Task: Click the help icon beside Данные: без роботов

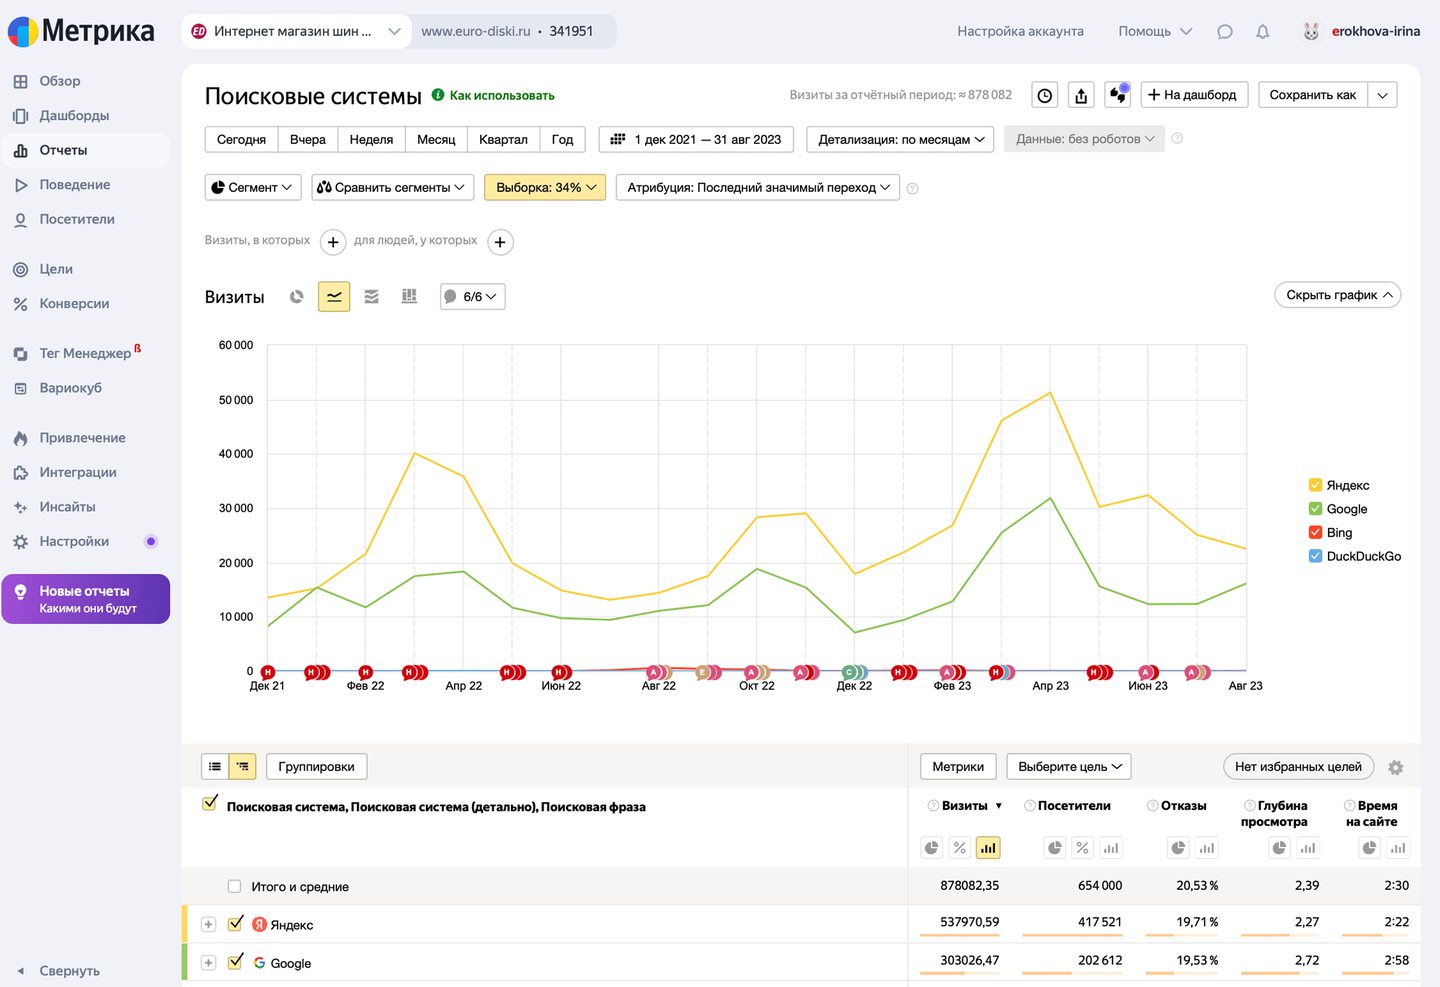Action: click(x=1177, y=139)
